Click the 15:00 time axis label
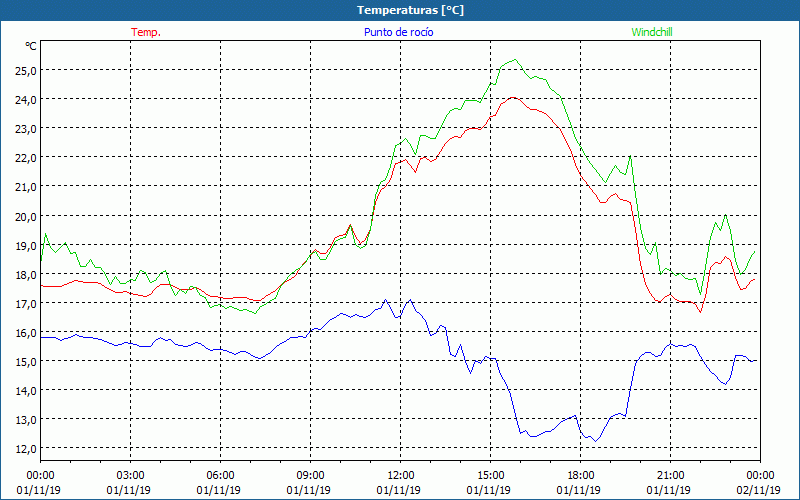Screen dimensions: 800x500 pos(490,476)
